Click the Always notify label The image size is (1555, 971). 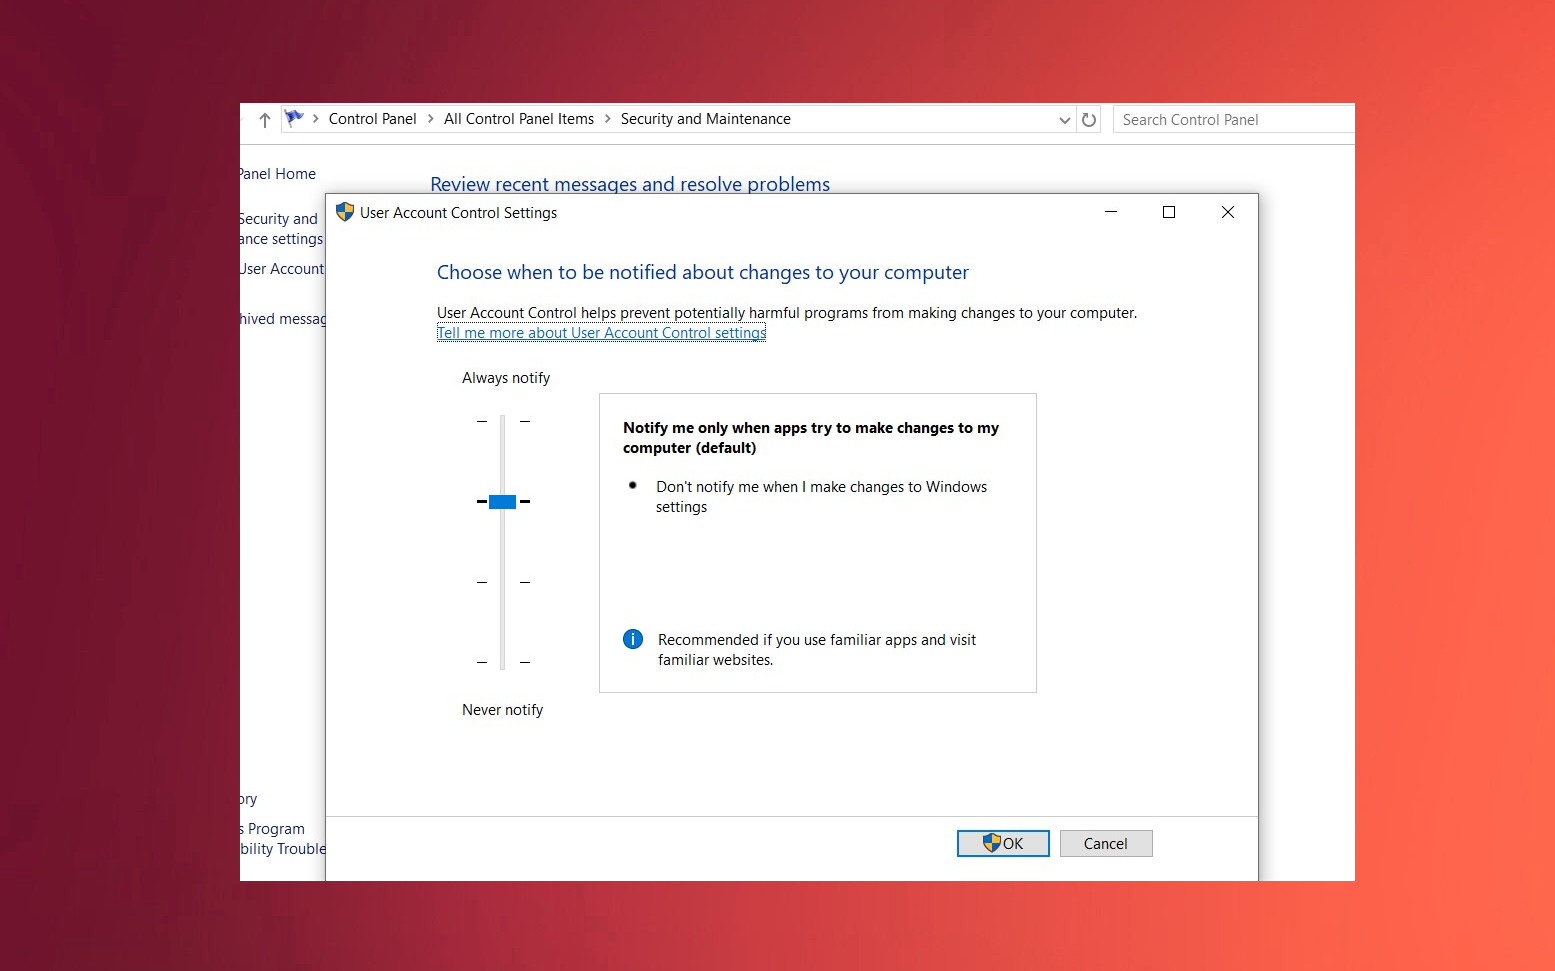point(506,378)
